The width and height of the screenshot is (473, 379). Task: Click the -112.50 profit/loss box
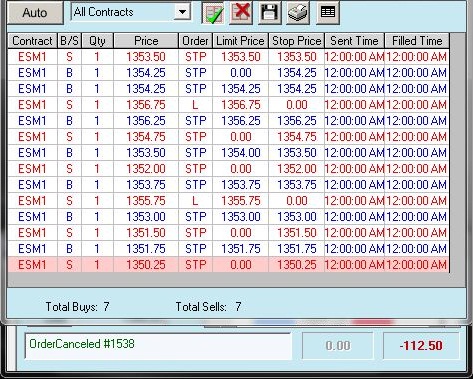[421, 346]
